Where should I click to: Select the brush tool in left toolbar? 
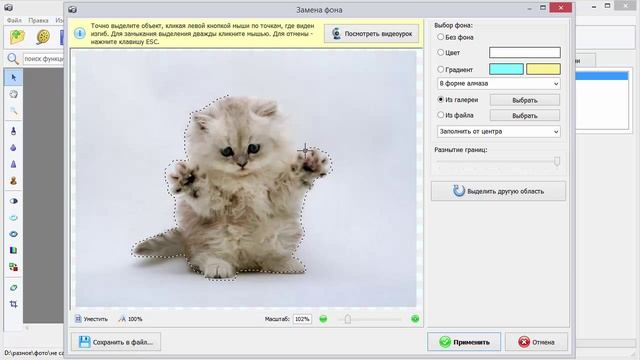(x=13, y=131)
